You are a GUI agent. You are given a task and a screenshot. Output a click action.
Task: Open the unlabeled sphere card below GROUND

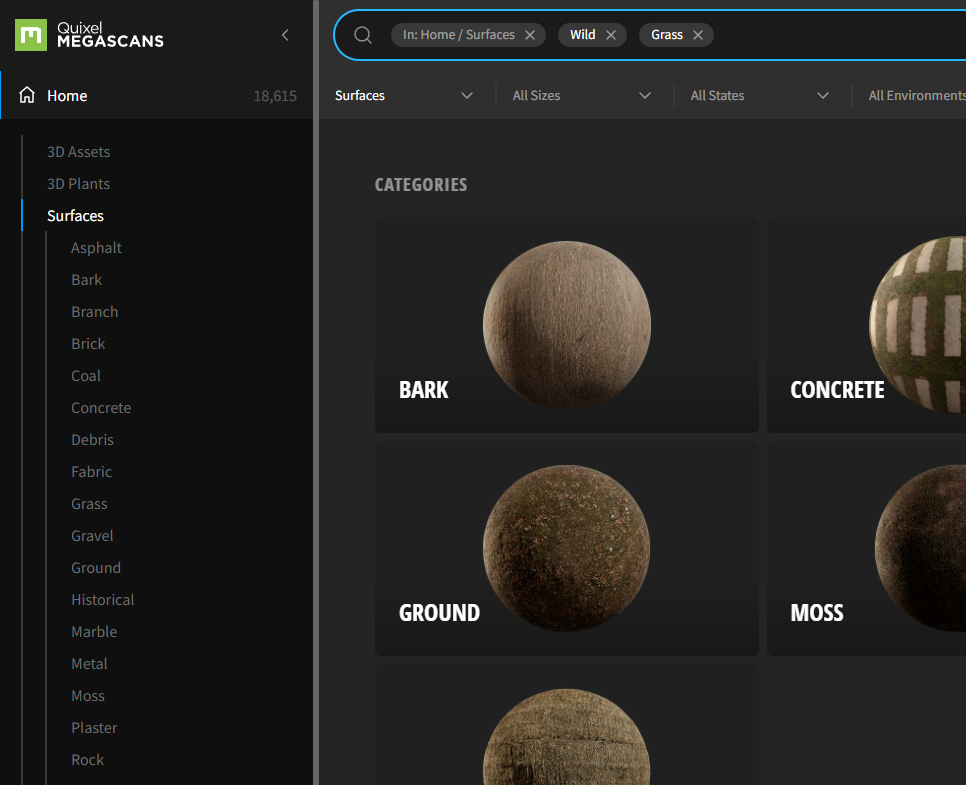click(x=567, y=725)
